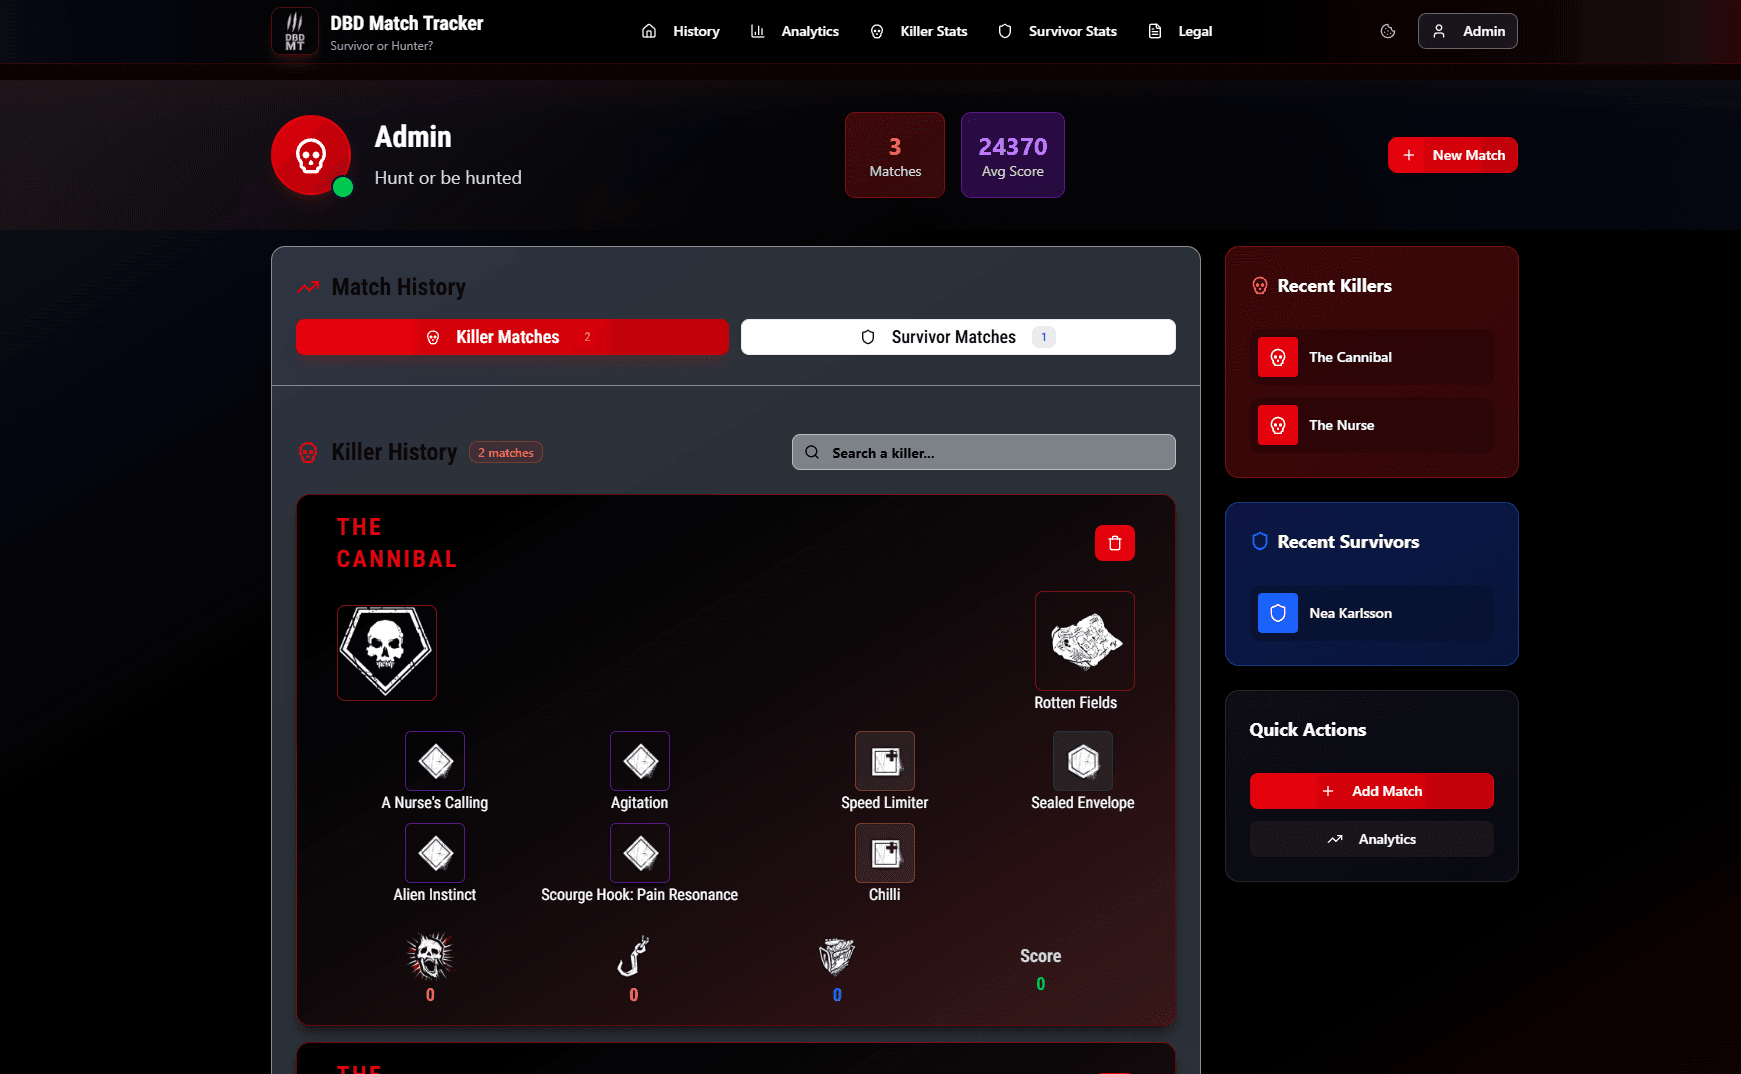Click the hook stat icon

633,957
